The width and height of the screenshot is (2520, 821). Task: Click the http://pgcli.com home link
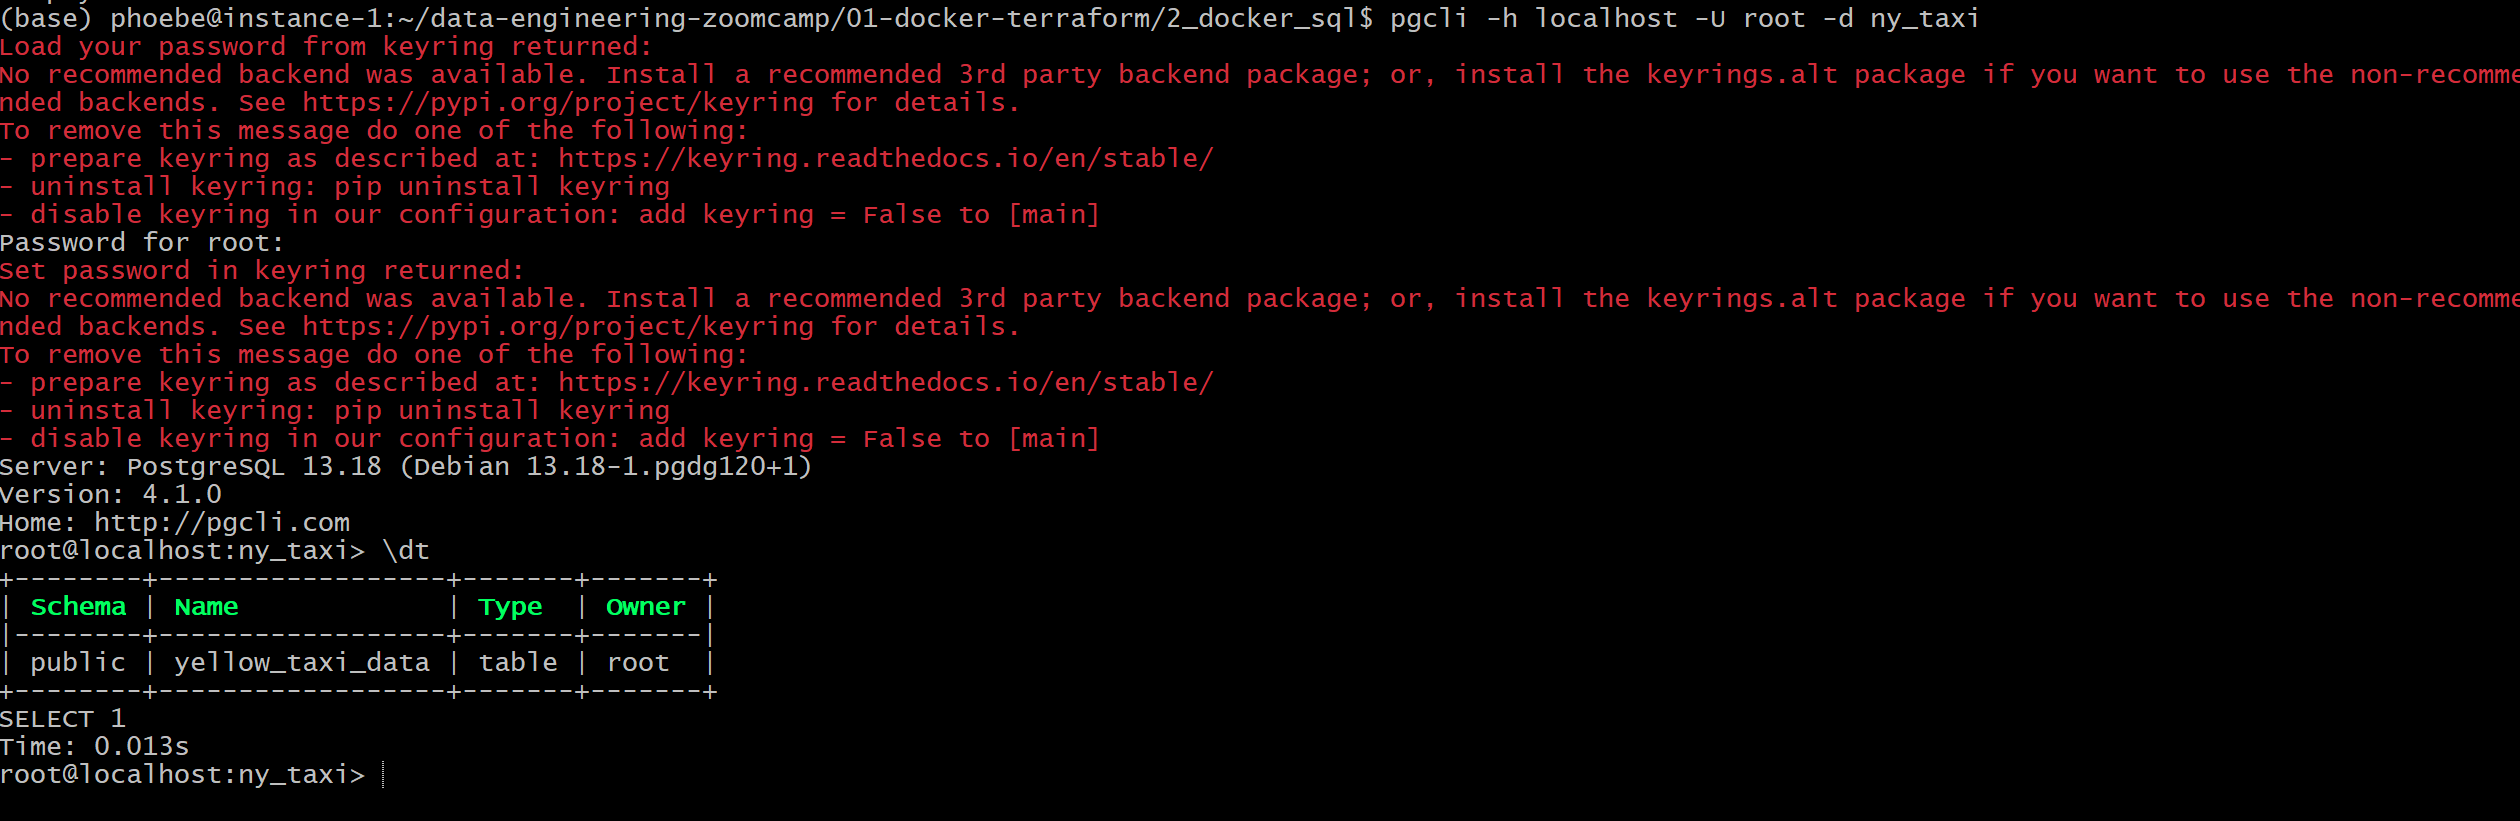coord(222,523)
